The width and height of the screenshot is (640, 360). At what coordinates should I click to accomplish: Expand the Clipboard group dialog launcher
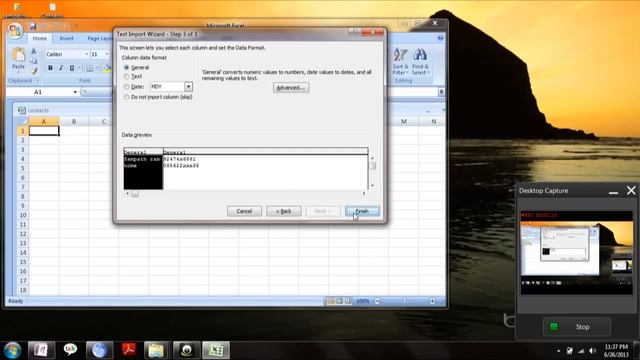(x=37, y=81)
